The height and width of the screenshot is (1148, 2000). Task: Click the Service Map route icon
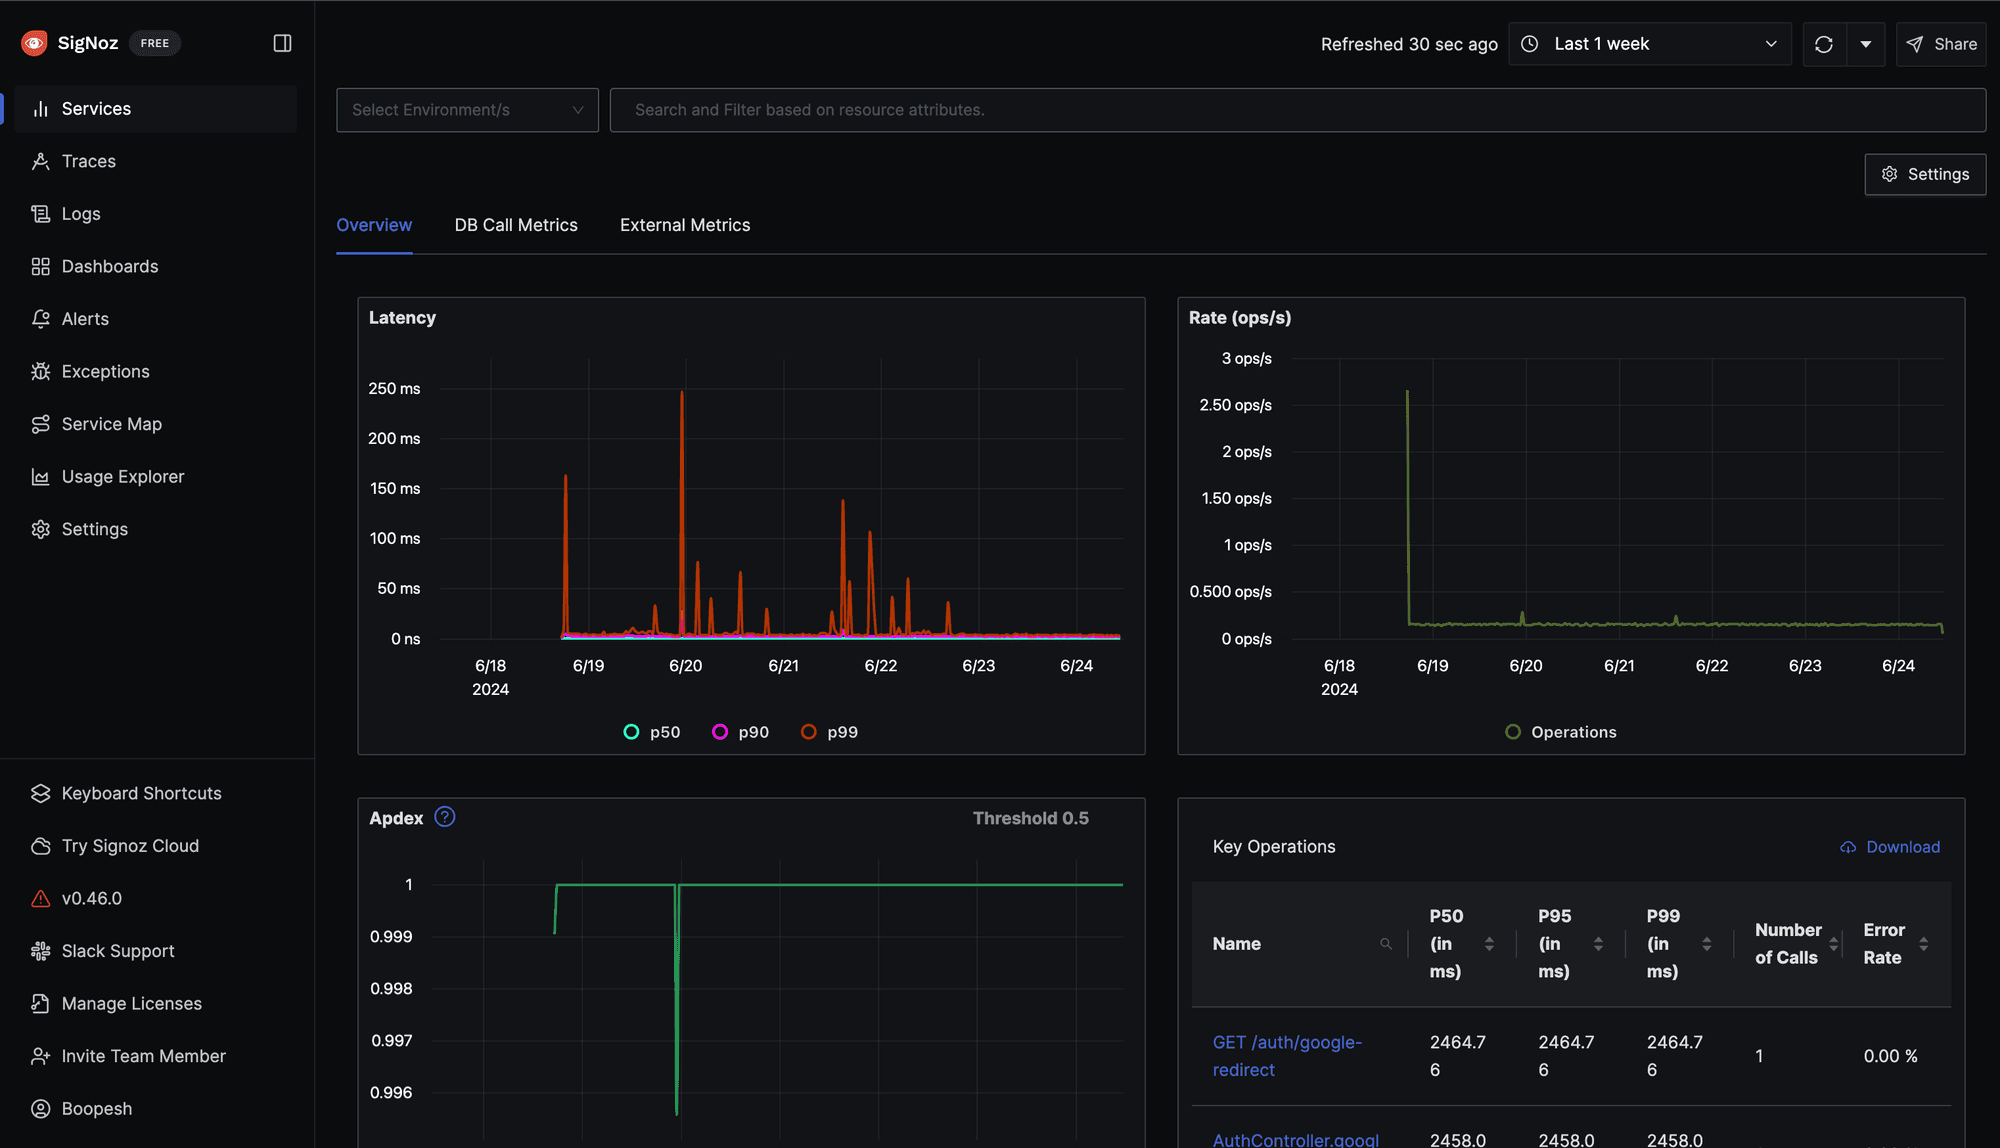coord(40,424)
